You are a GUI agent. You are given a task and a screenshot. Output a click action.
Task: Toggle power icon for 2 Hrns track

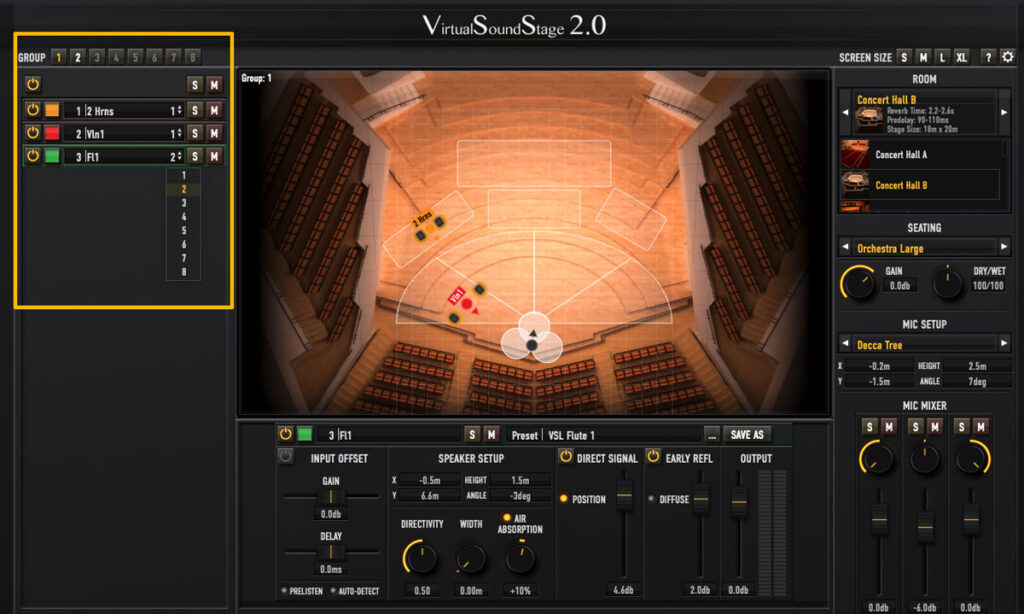click(32, 110)
